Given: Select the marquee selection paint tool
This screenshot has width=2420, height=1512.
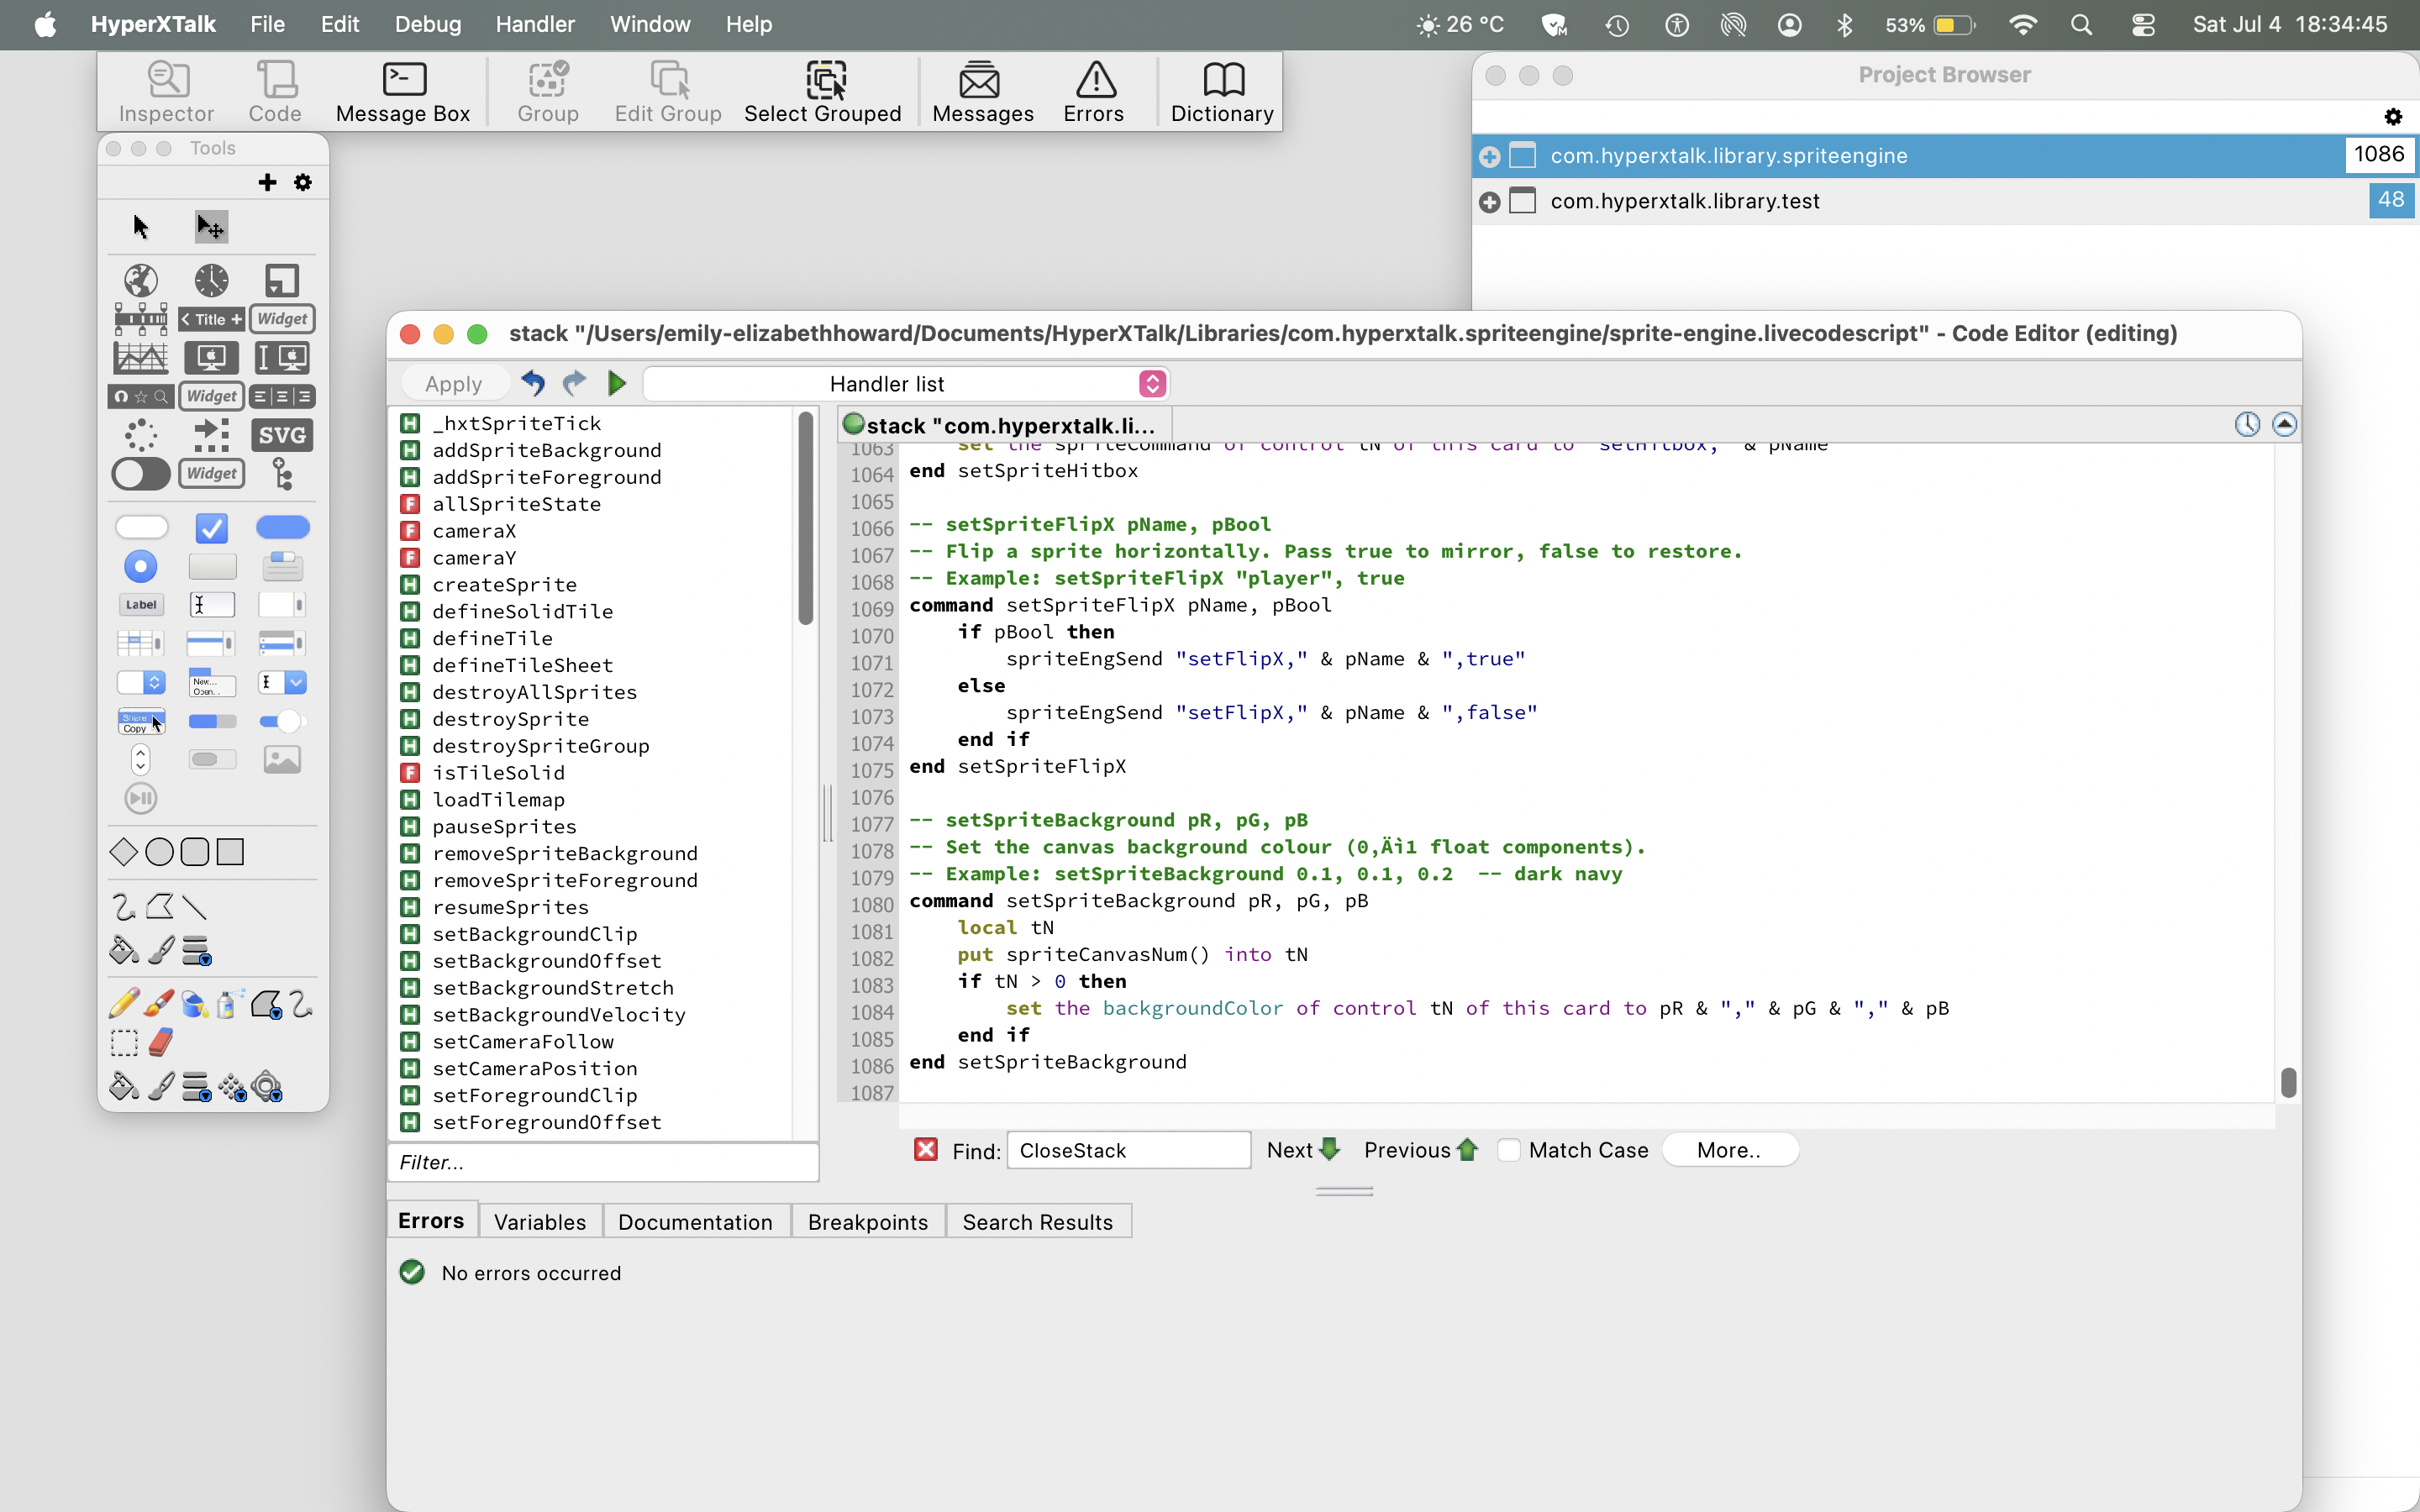Looking at the screenshot, I should click(124, 1042).
